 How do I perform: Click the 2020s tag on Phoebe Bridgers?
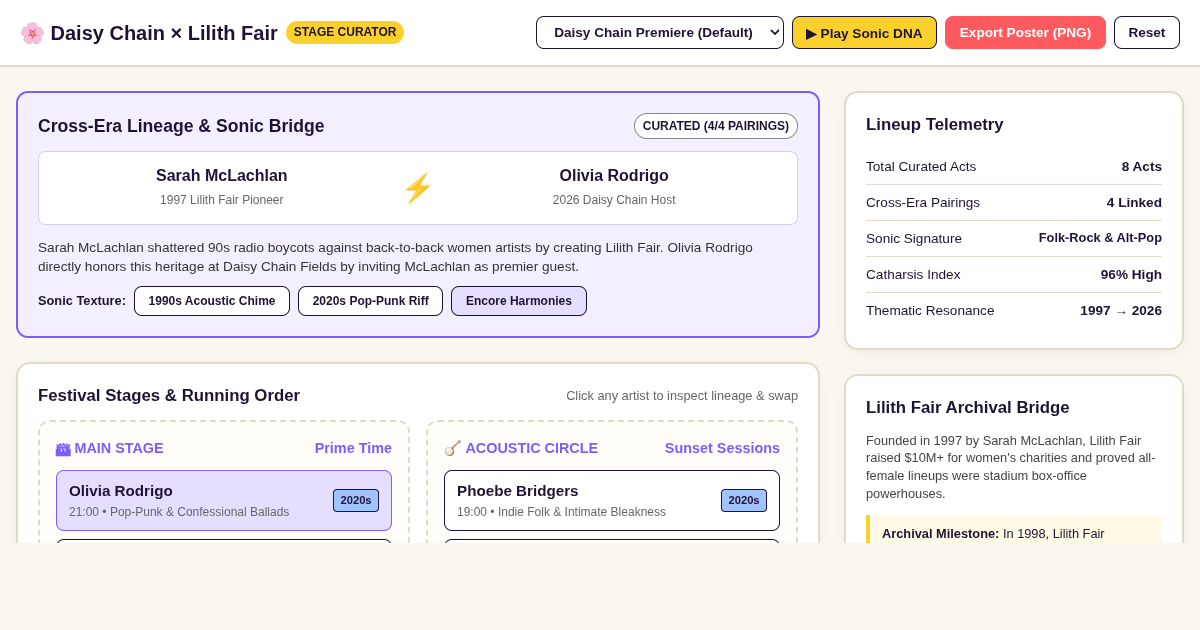click(744, 500)
